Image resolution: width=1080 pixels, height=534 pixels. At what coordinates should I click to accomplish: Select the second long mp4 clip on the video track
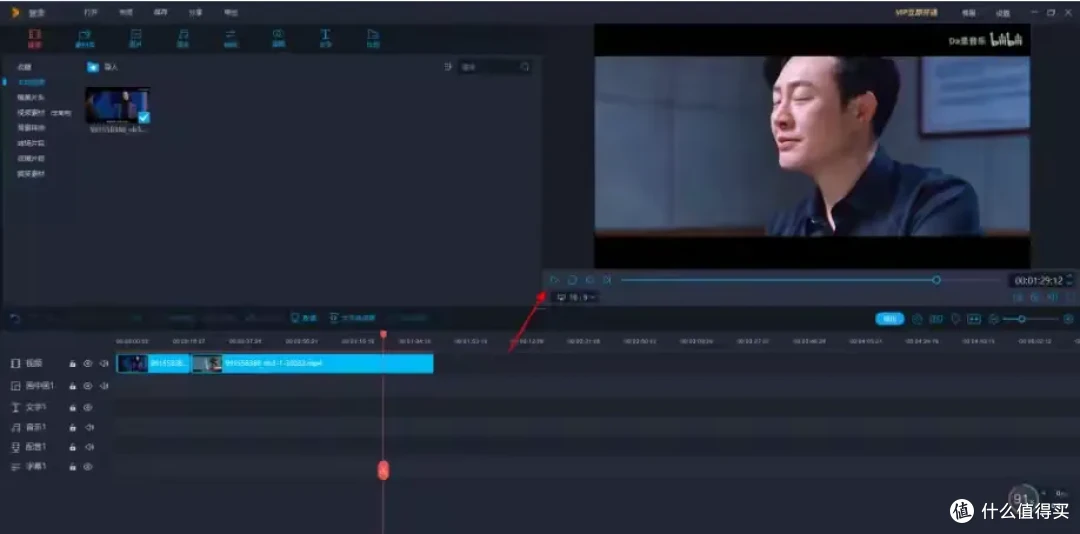click(x=312, y=363)
